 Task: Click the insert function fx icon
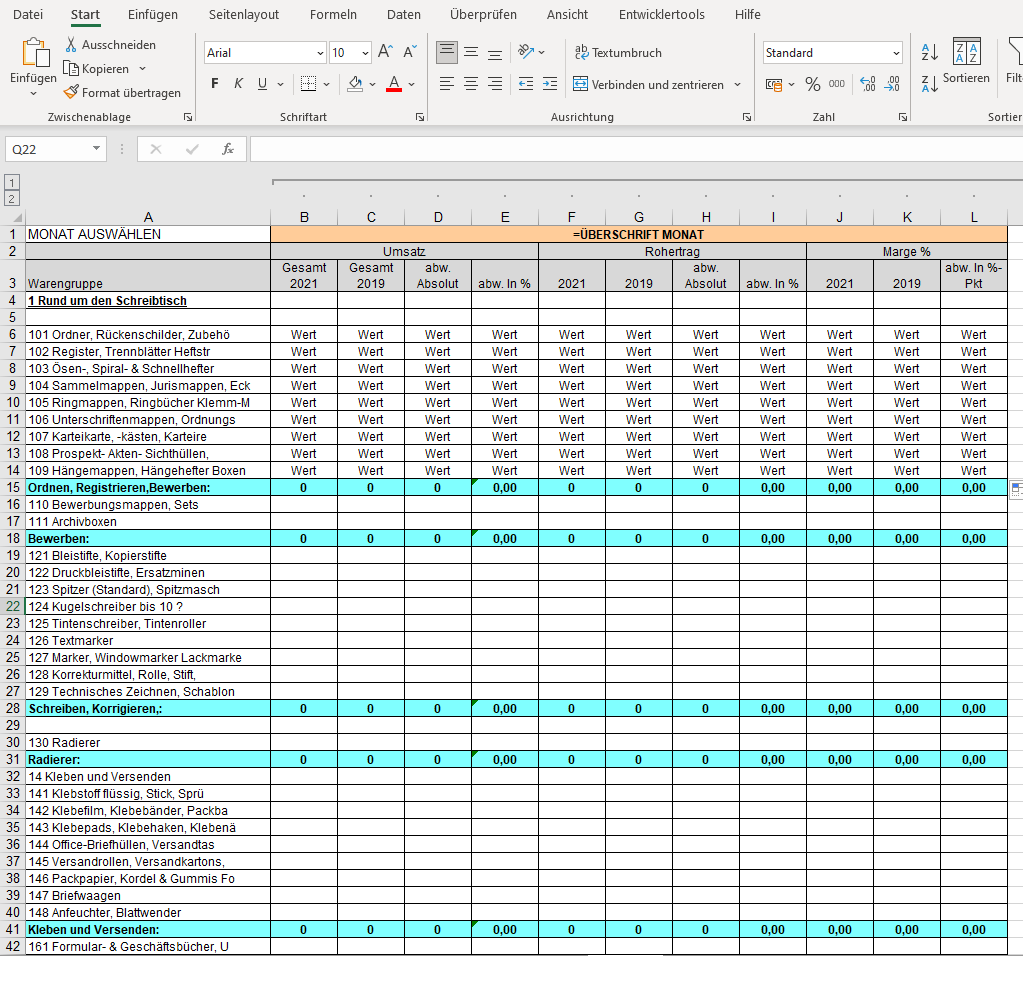[228, 149]
